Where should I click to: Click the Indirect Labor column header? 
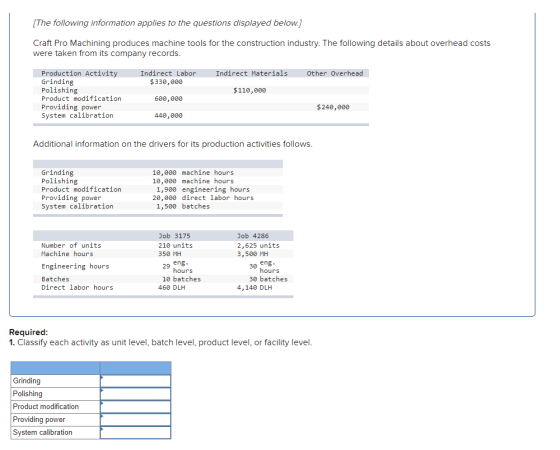[x=168, y=73]
